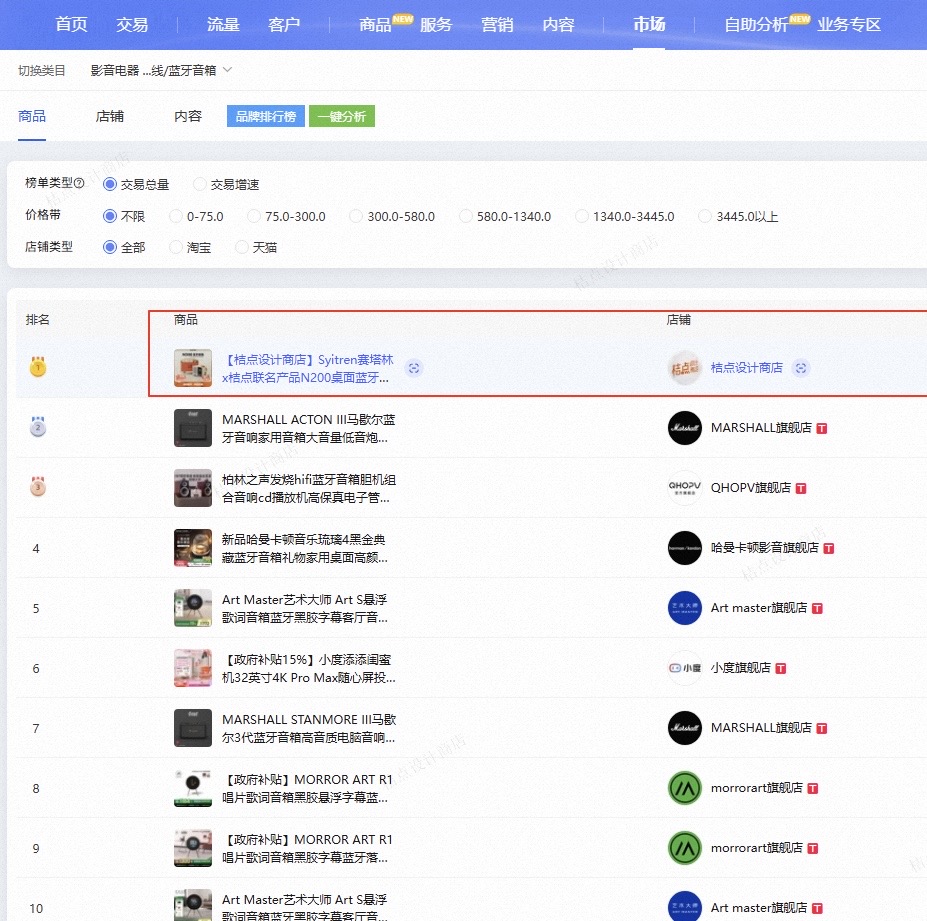This screenshot has width=927, height=921.
Task: Switch to the 流量 navigation tab
Action: (223, 24)
